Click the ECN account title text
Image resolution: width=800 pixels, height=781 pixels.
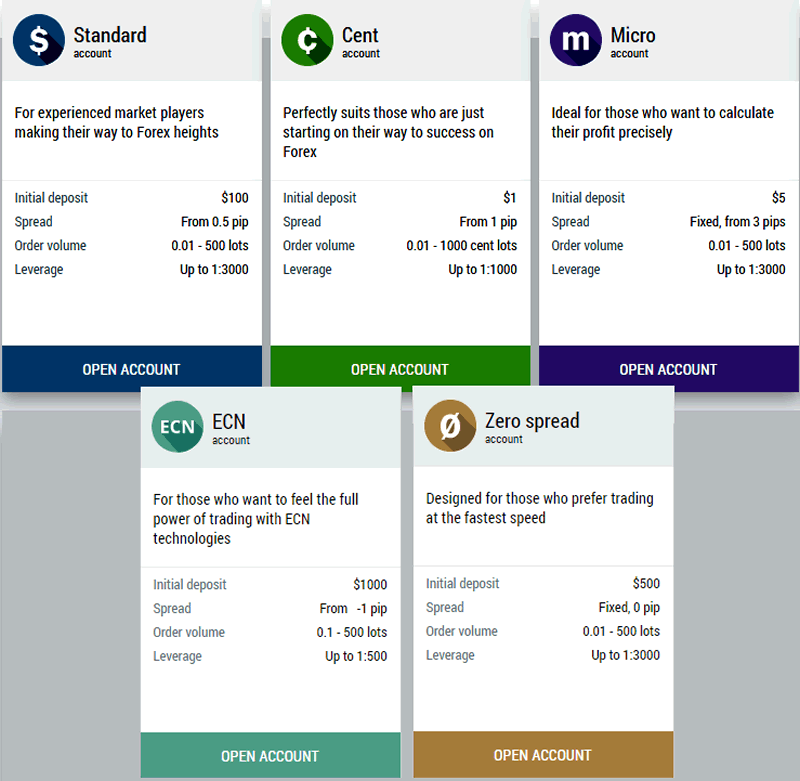pos(229,422)
